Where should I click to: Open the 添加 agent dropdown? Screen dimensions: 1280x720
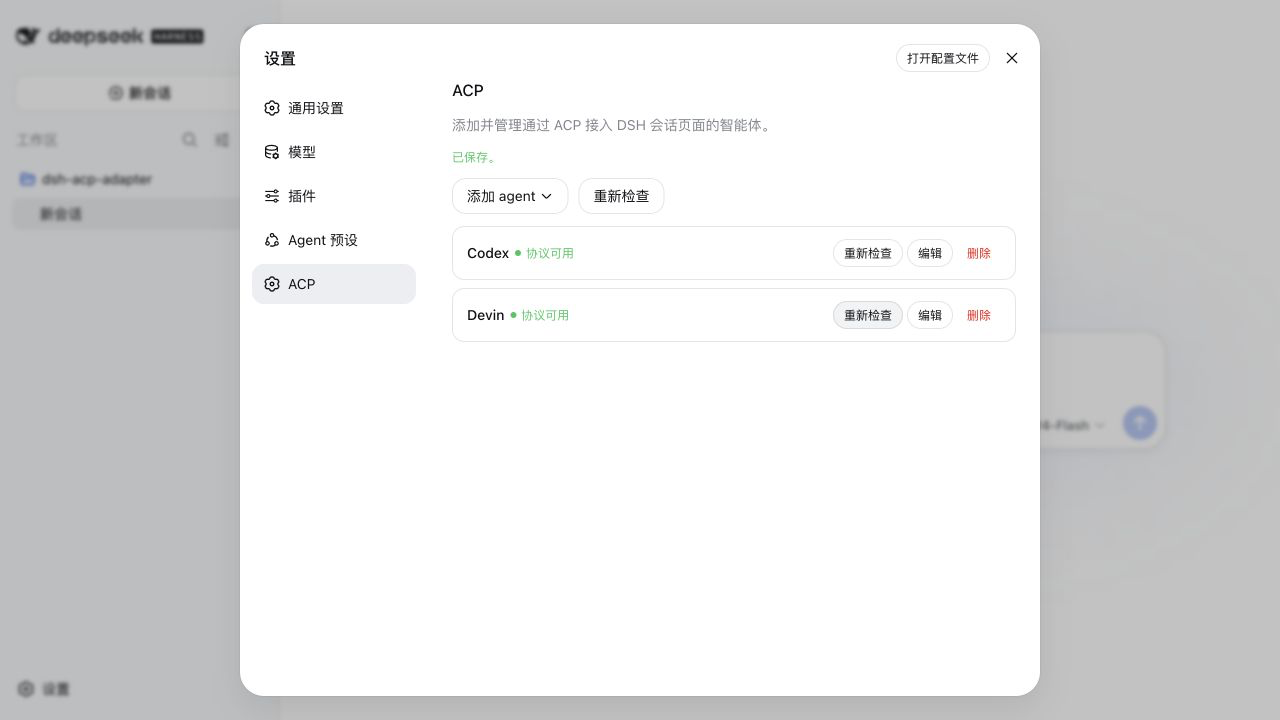tap(510, 196)
